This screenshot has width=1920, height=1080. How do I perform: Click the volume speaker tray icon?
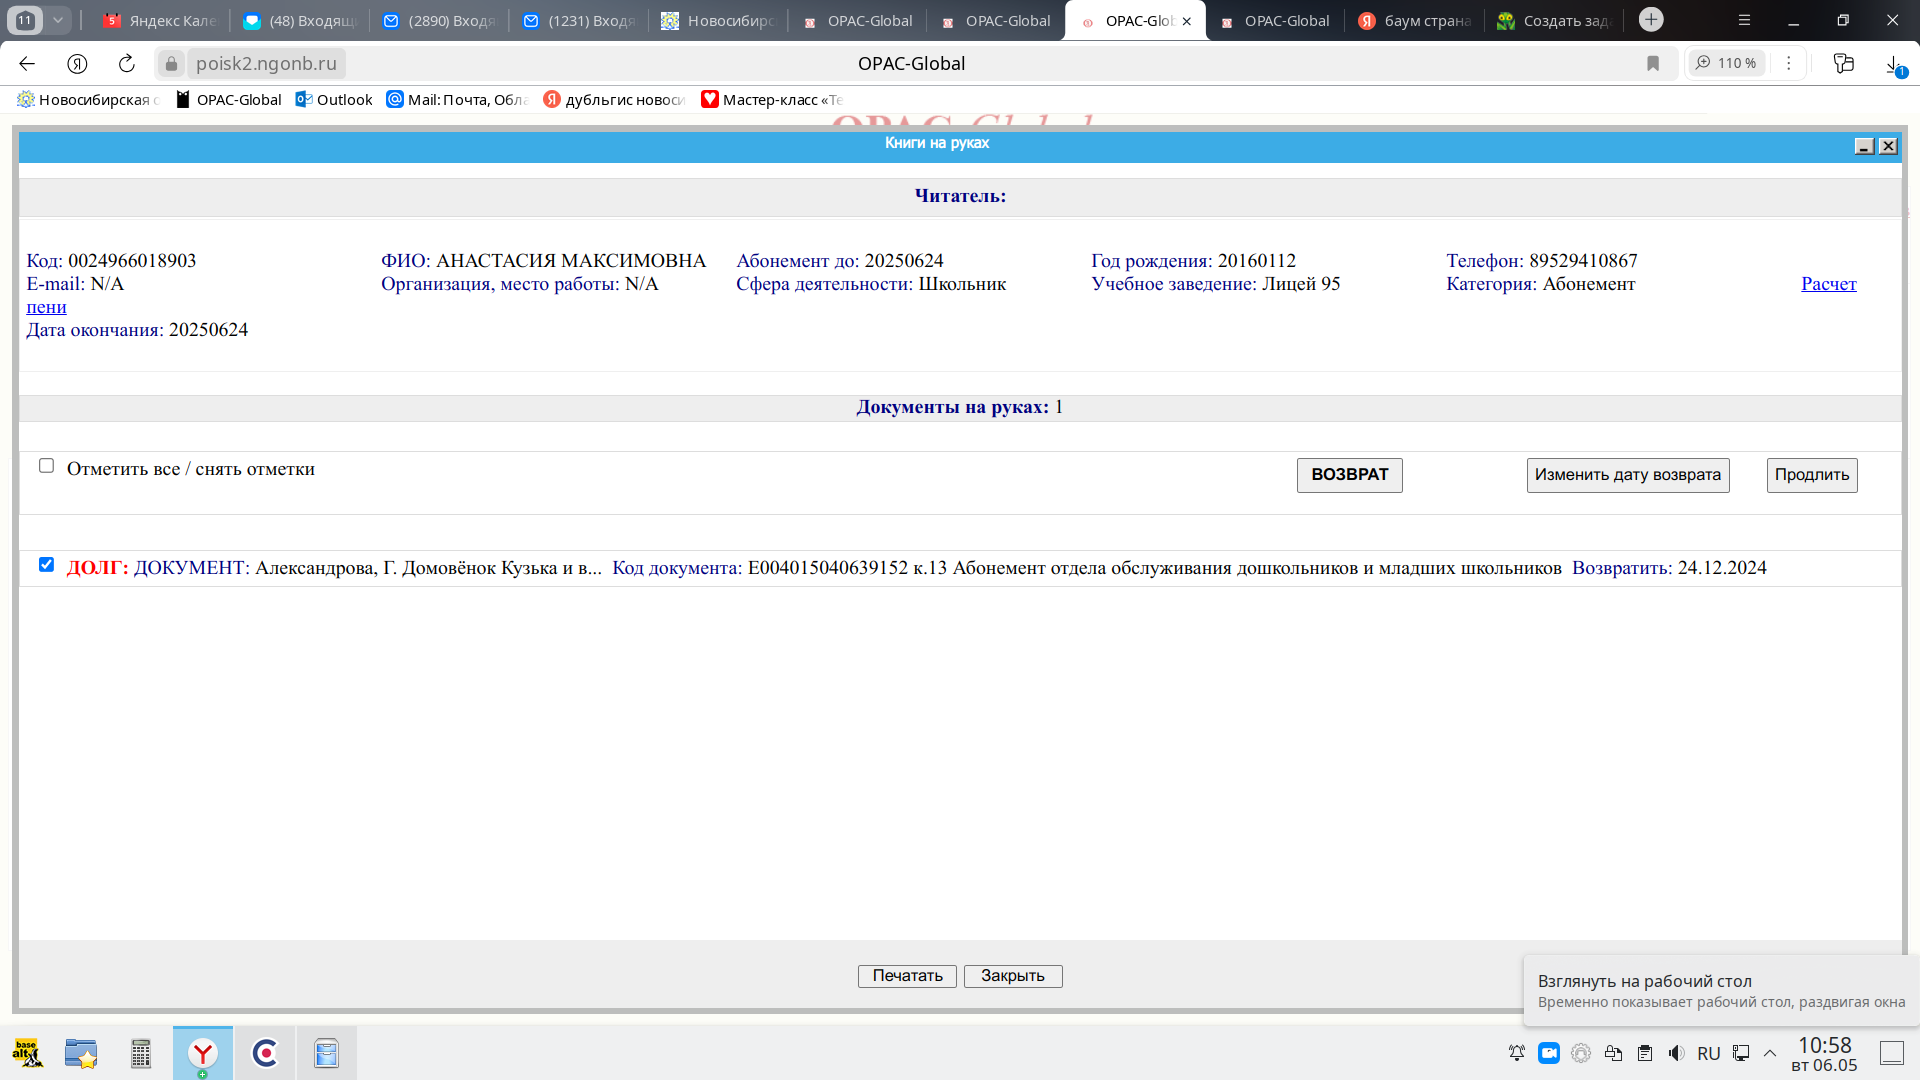pyautogui.click(x=1677, y=1053)
